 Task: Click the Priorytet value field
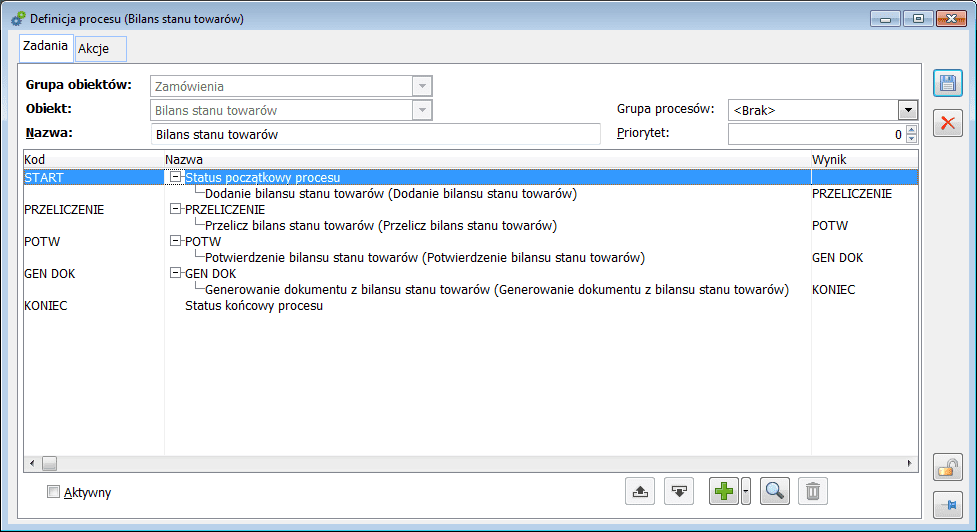(816, 135)
